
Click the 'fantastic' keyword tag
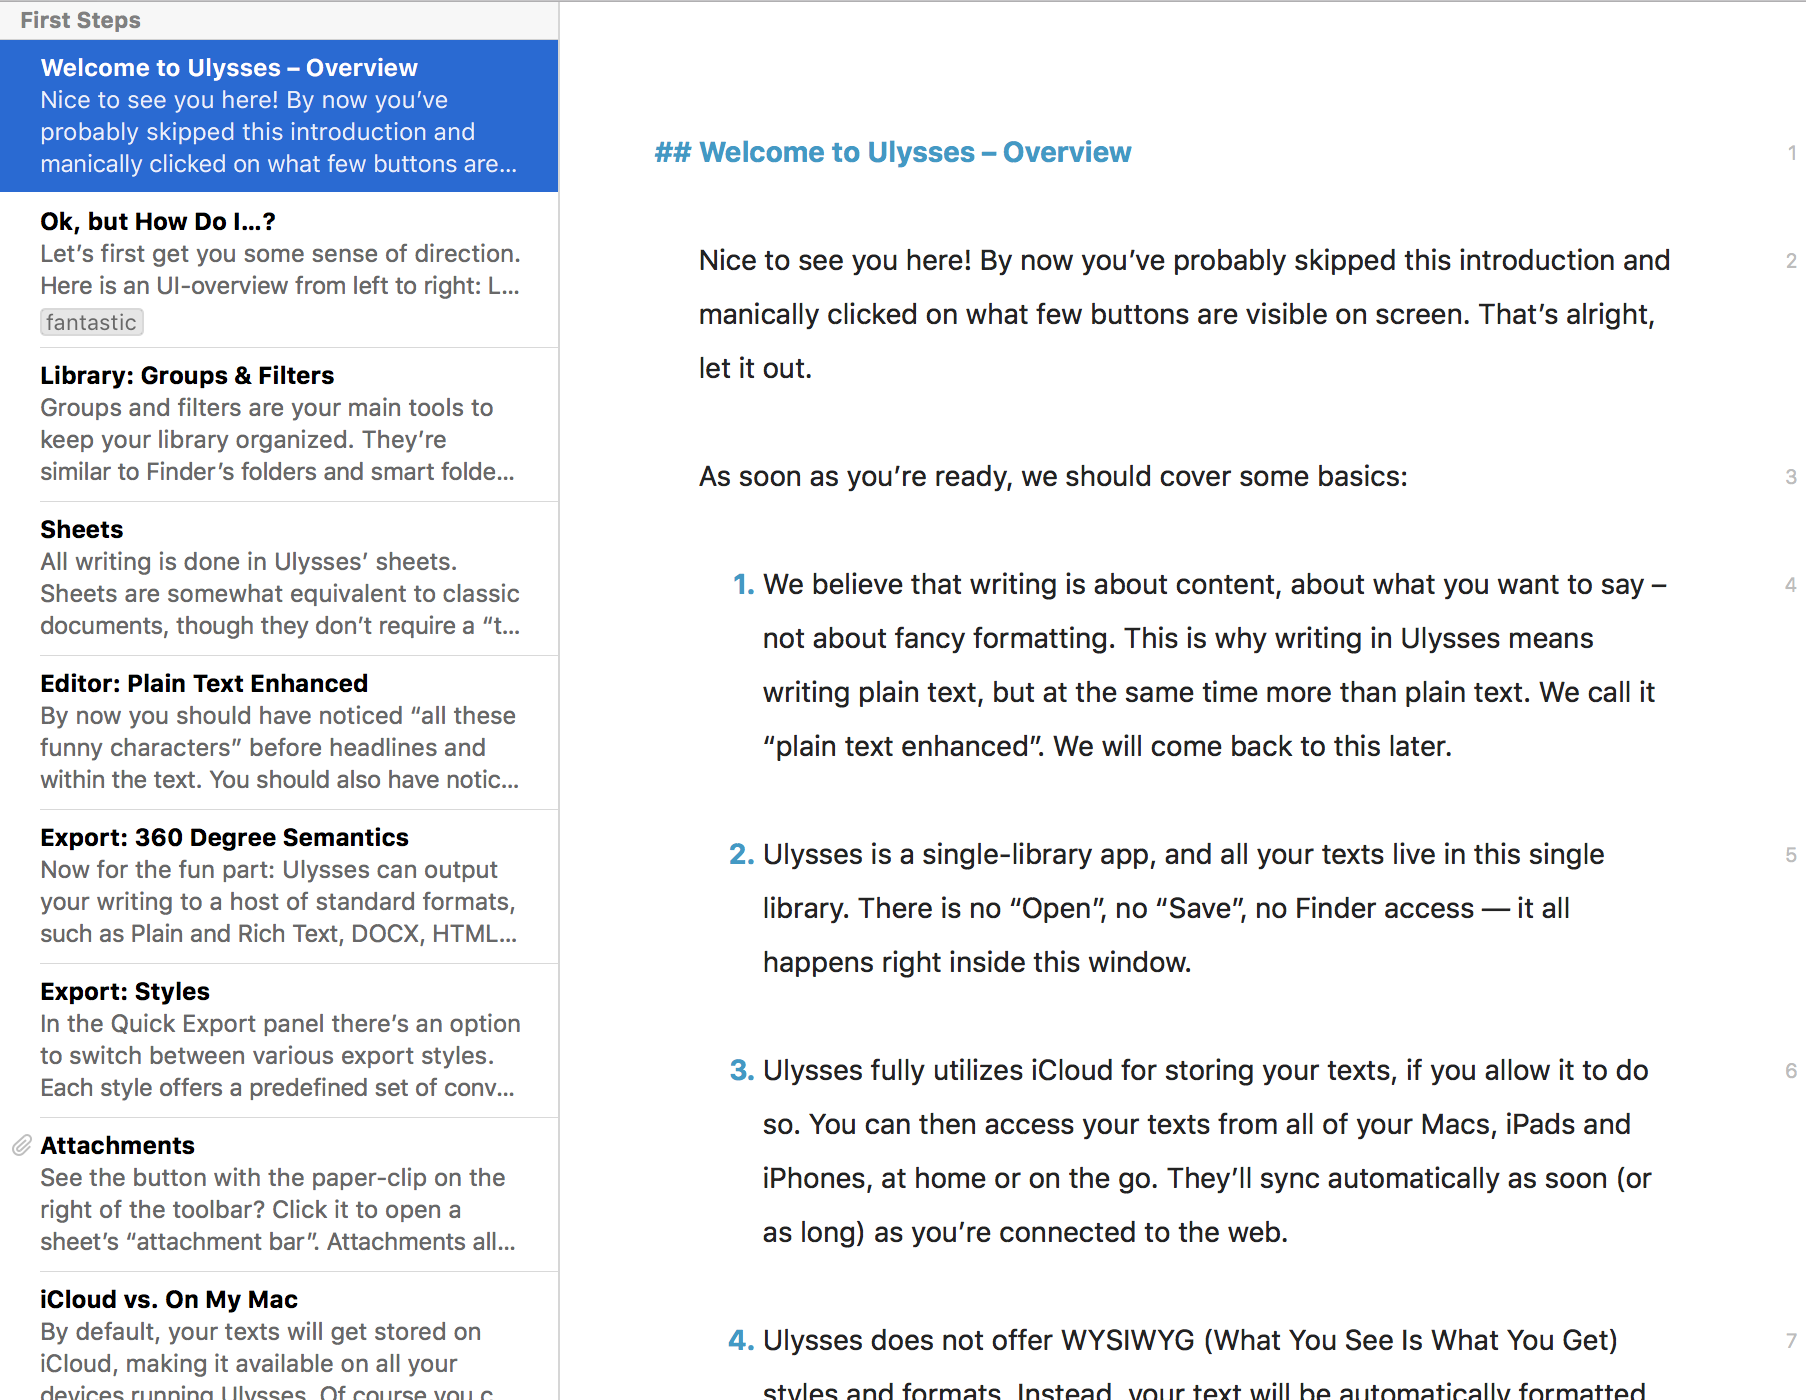pos(91,322)
